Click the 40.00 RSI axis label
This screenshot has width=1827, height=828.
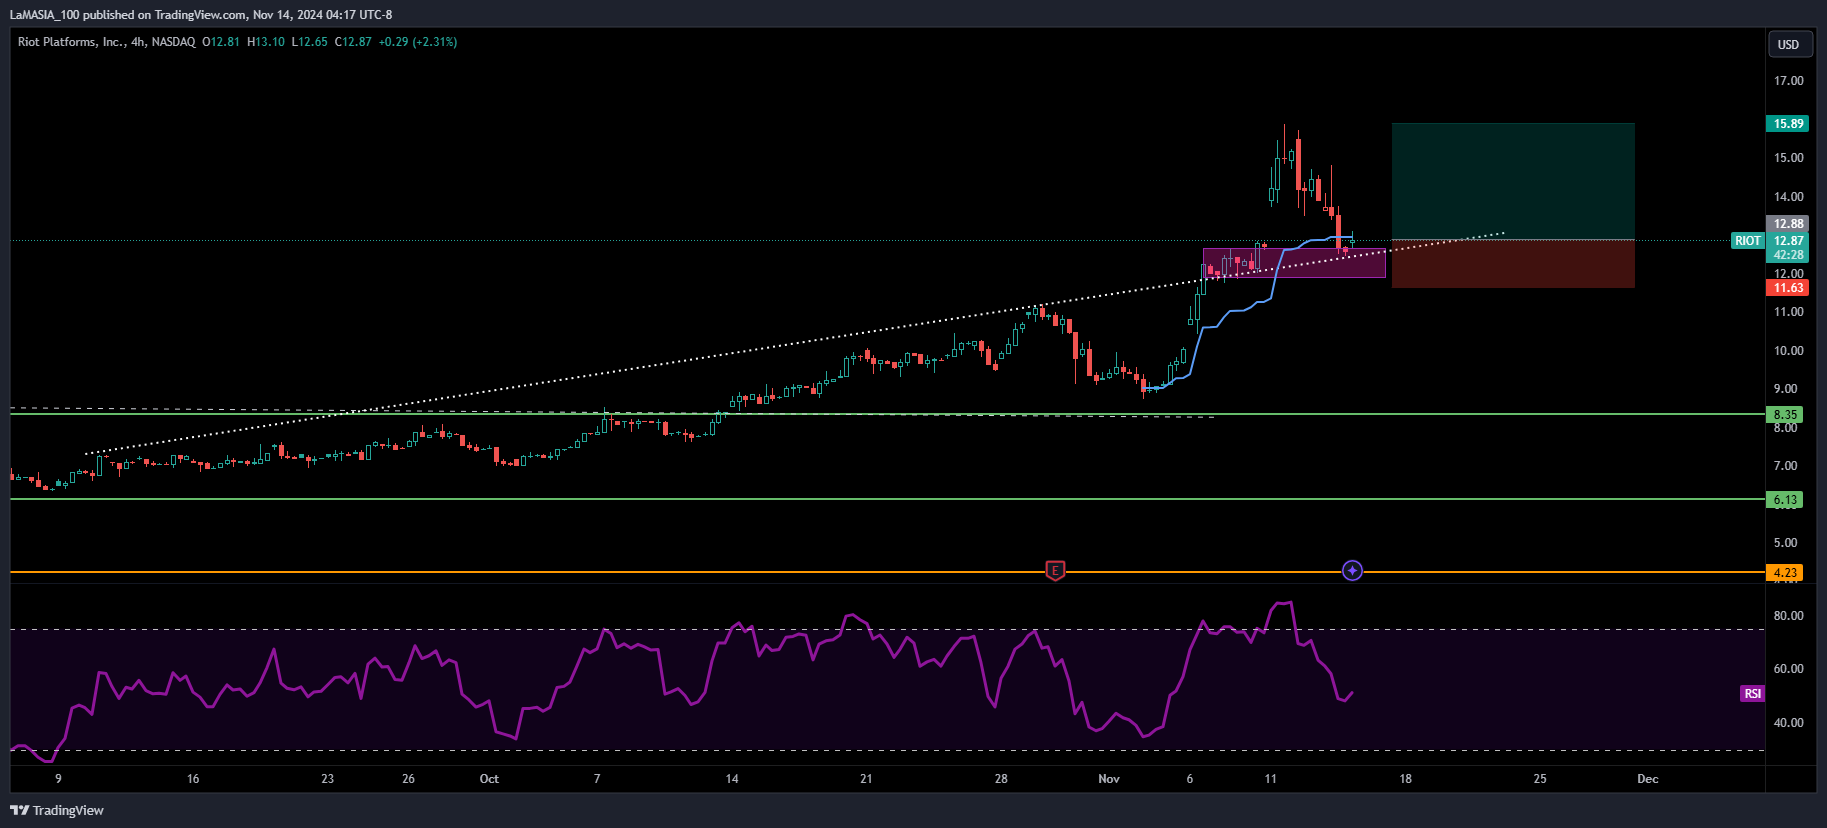click(x=1788, y=723)
